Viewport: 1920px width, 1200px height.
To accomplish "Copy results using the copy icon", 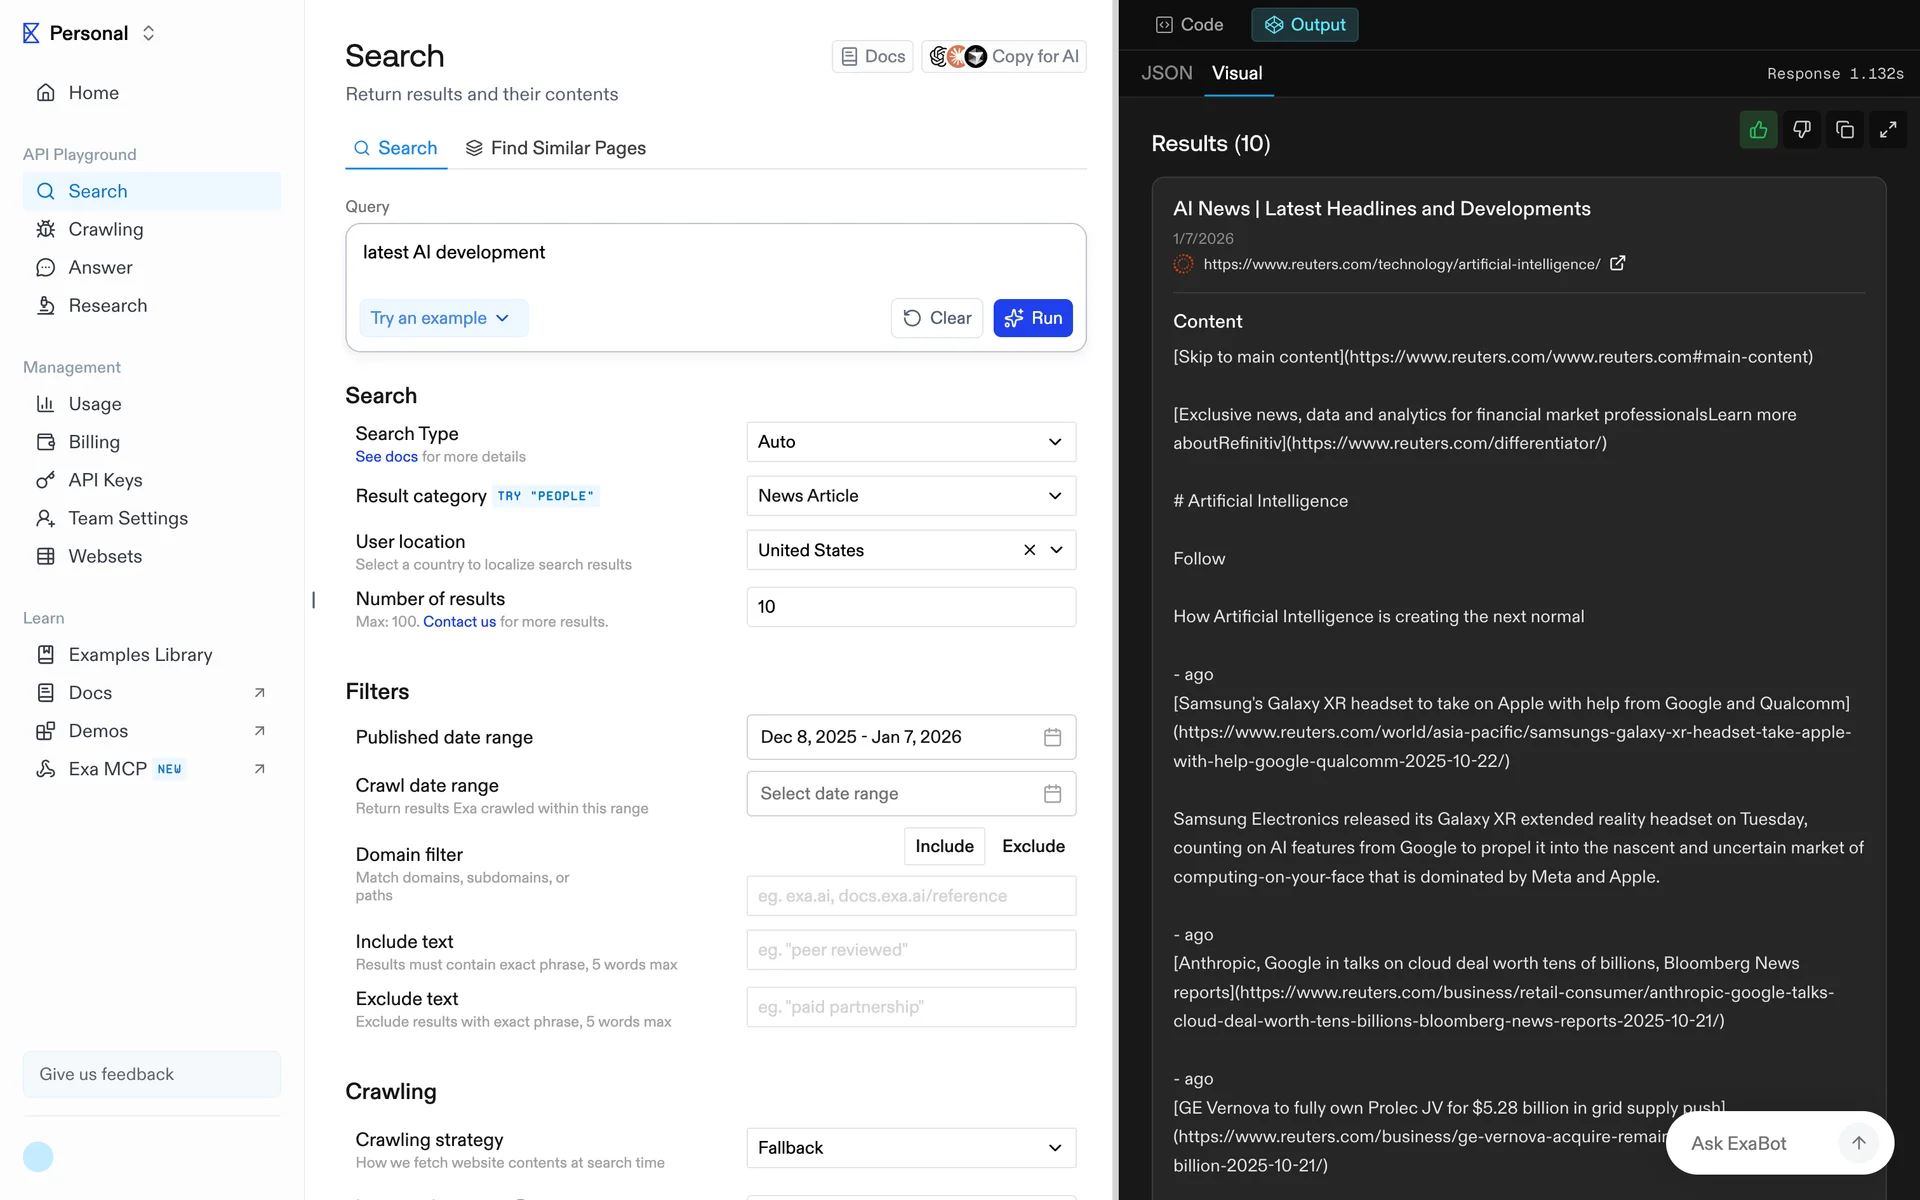I will click(x=1845, y=130).
